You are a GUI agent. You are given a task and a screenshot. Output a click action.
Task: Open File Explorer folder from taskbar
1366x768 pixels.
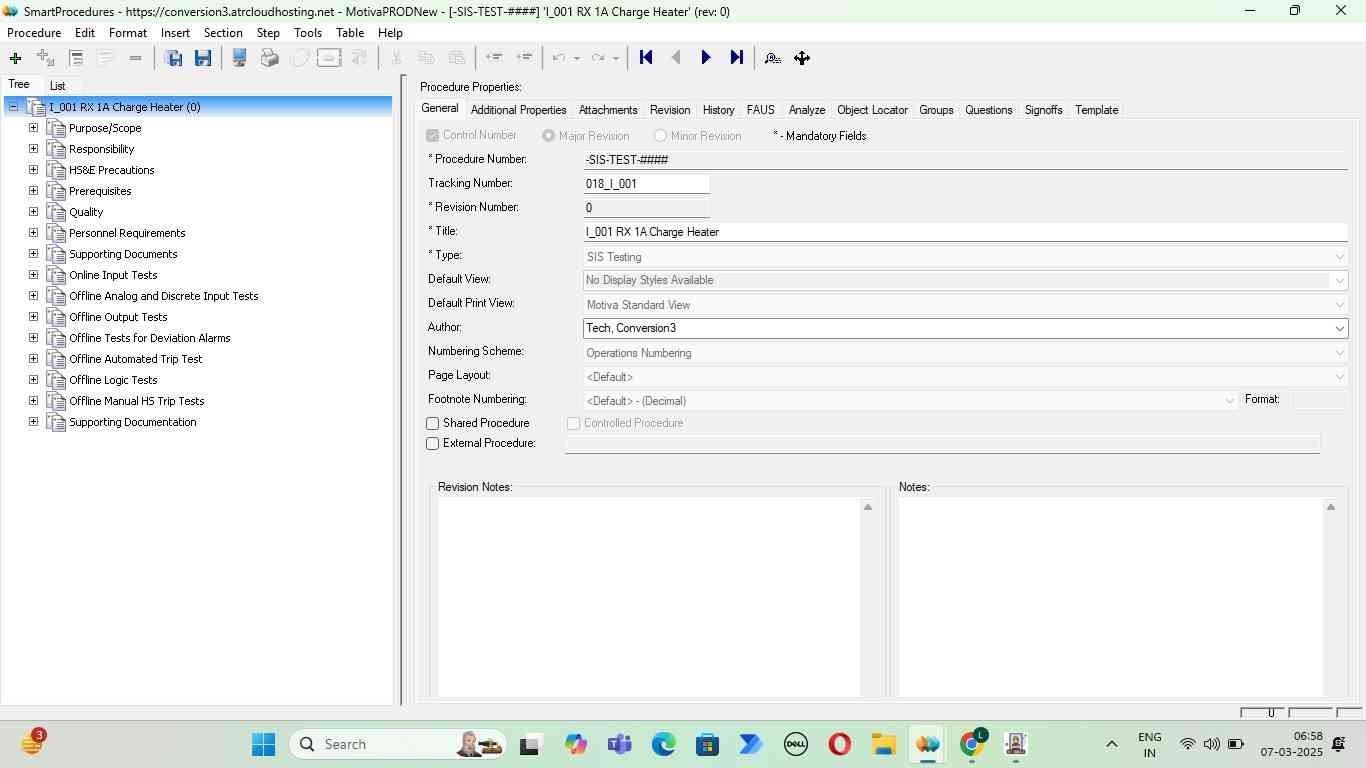[x=883, y=744]
